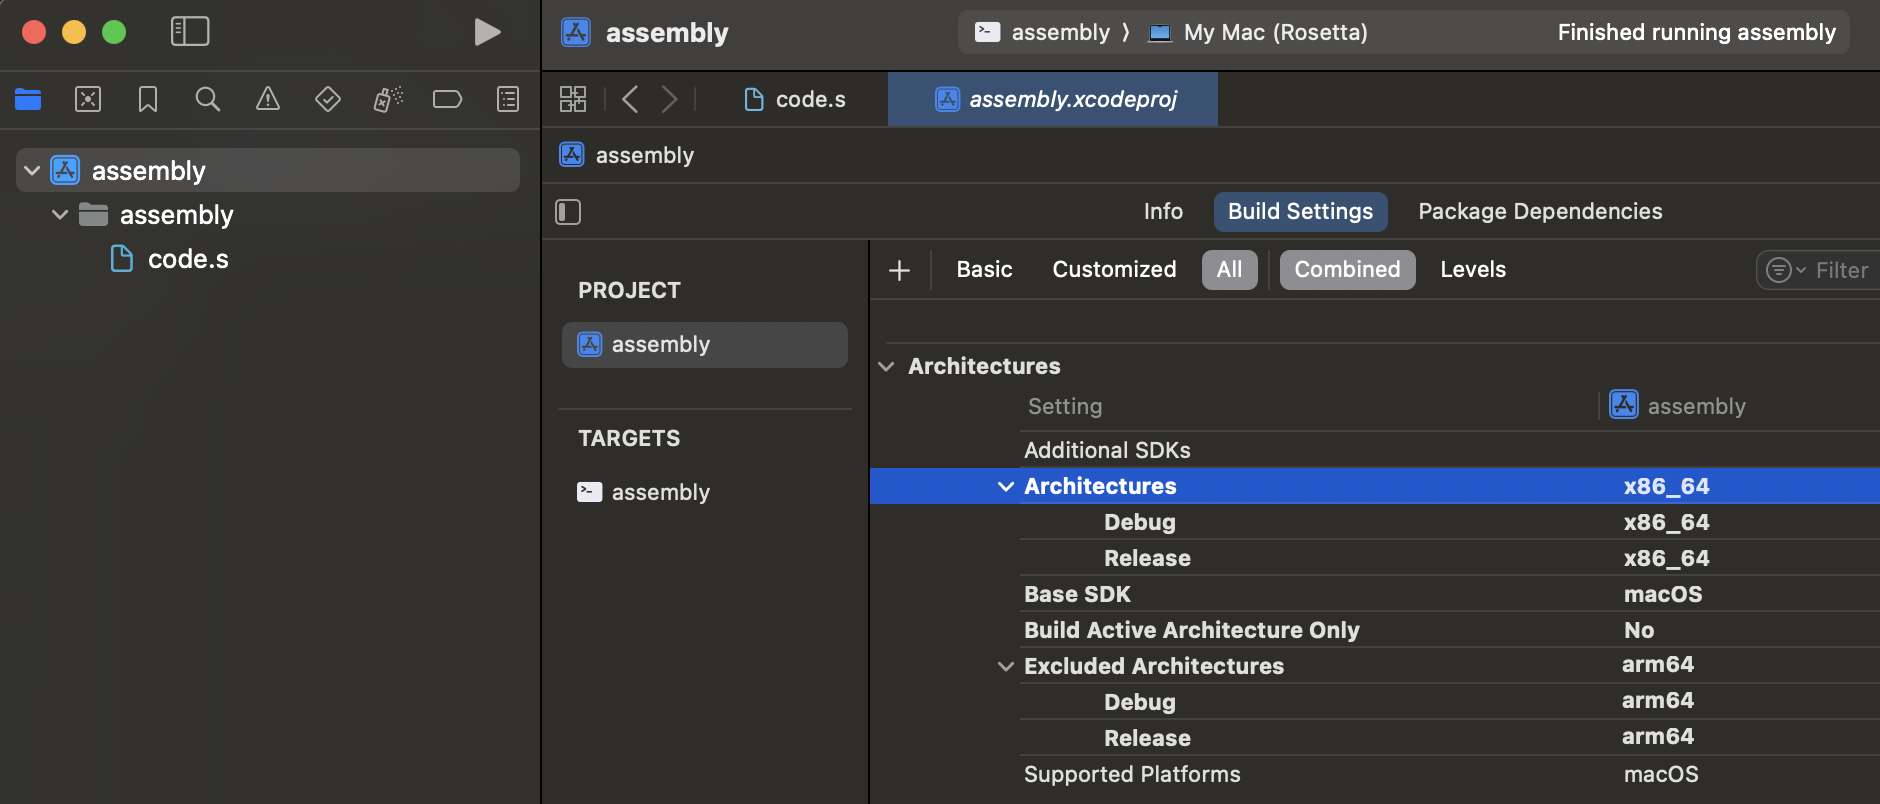Open the Test navigator diamond icon
The height and width of the screenshot is (804, 1880).
coord(328,99)
